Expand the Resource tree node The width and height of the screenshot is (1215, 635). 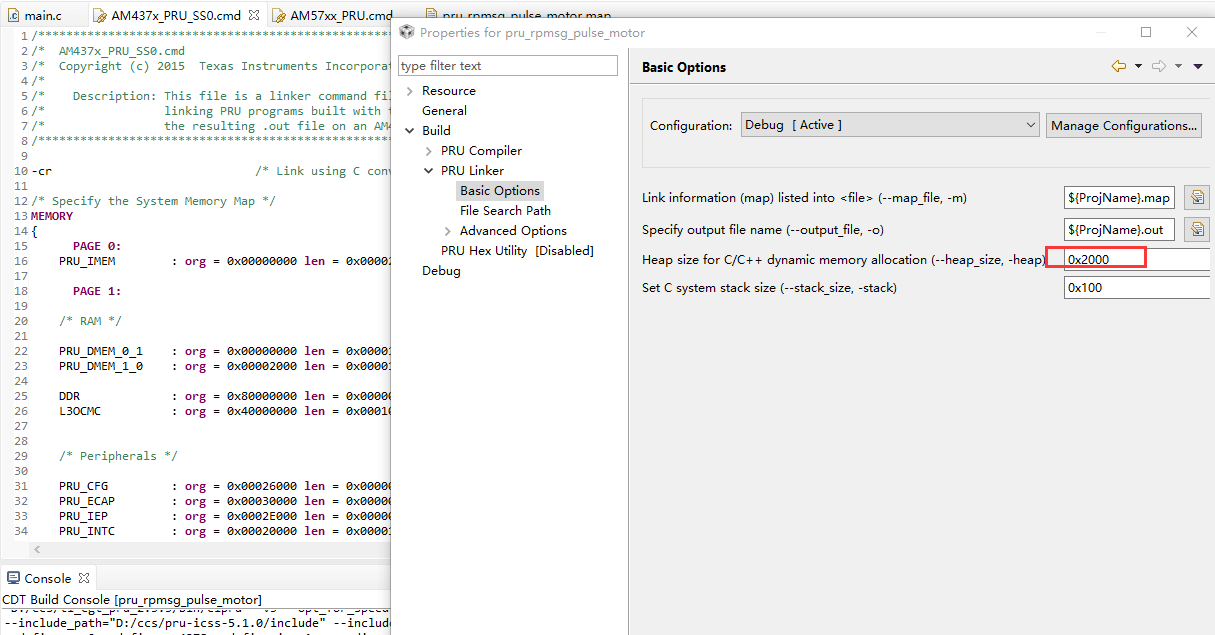[409, 91]
